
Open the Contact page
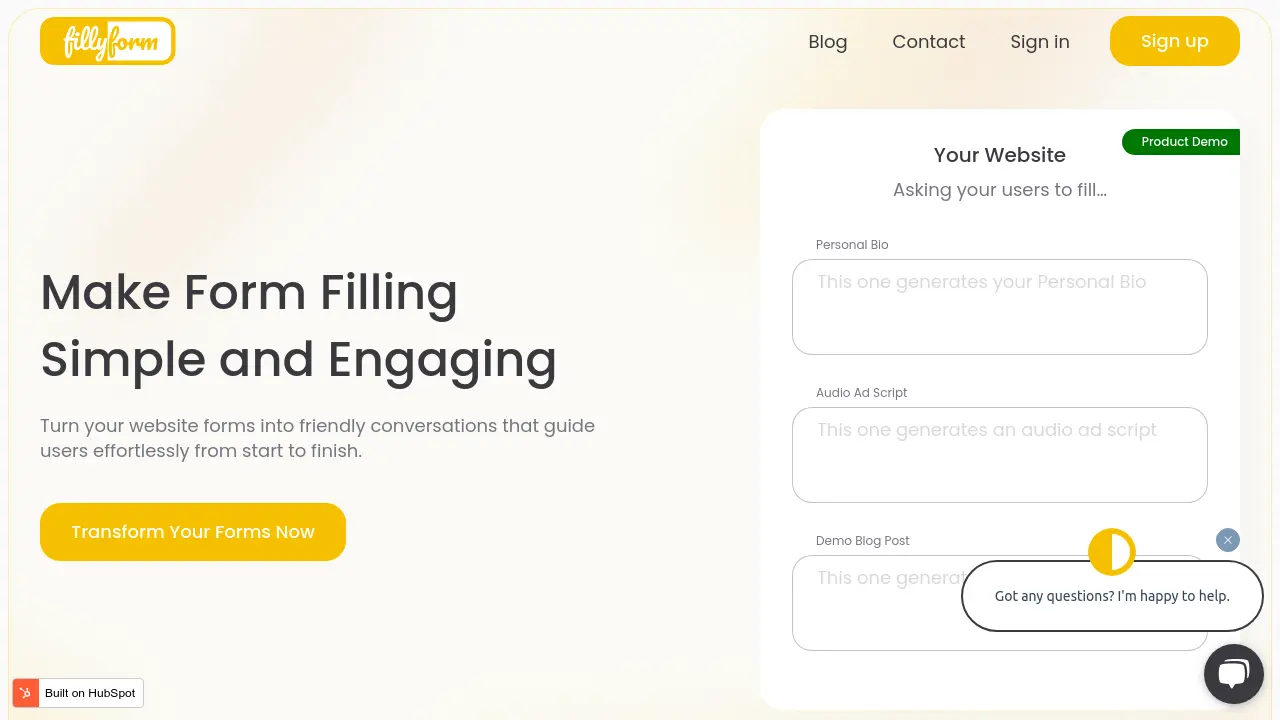(x=928, y=42)
